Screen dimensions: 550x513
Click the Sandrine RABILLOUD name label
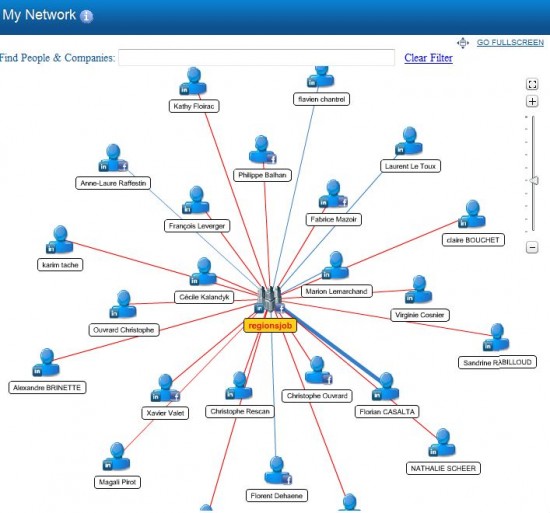[x=497, y=362]
